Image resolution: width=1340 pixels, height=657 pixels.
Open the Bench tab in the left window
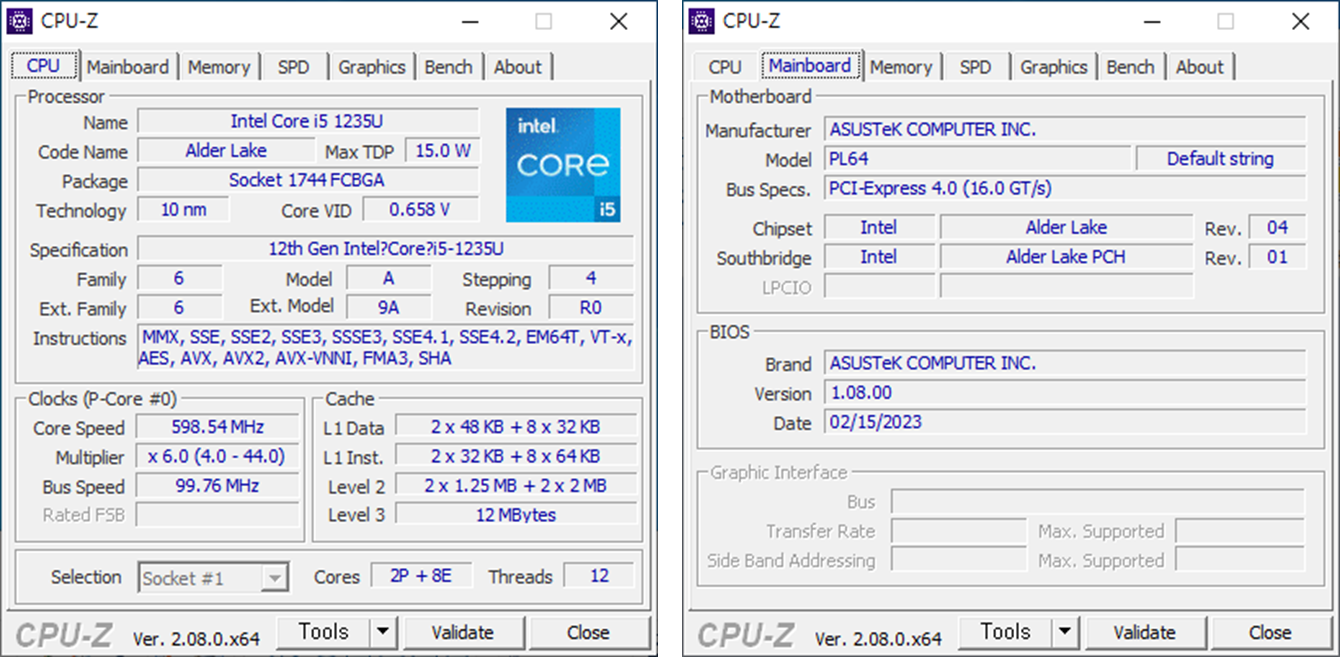tap(449, 67)
